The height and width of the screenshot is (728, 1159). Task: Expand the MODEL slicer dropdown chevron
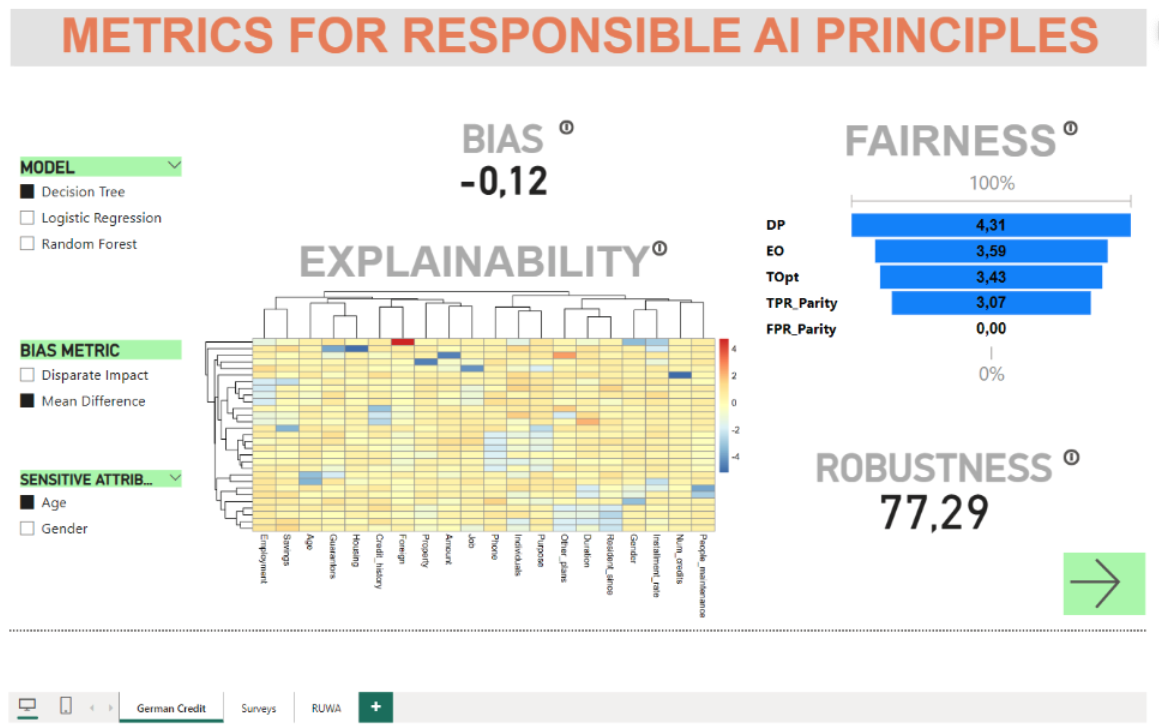174,166
